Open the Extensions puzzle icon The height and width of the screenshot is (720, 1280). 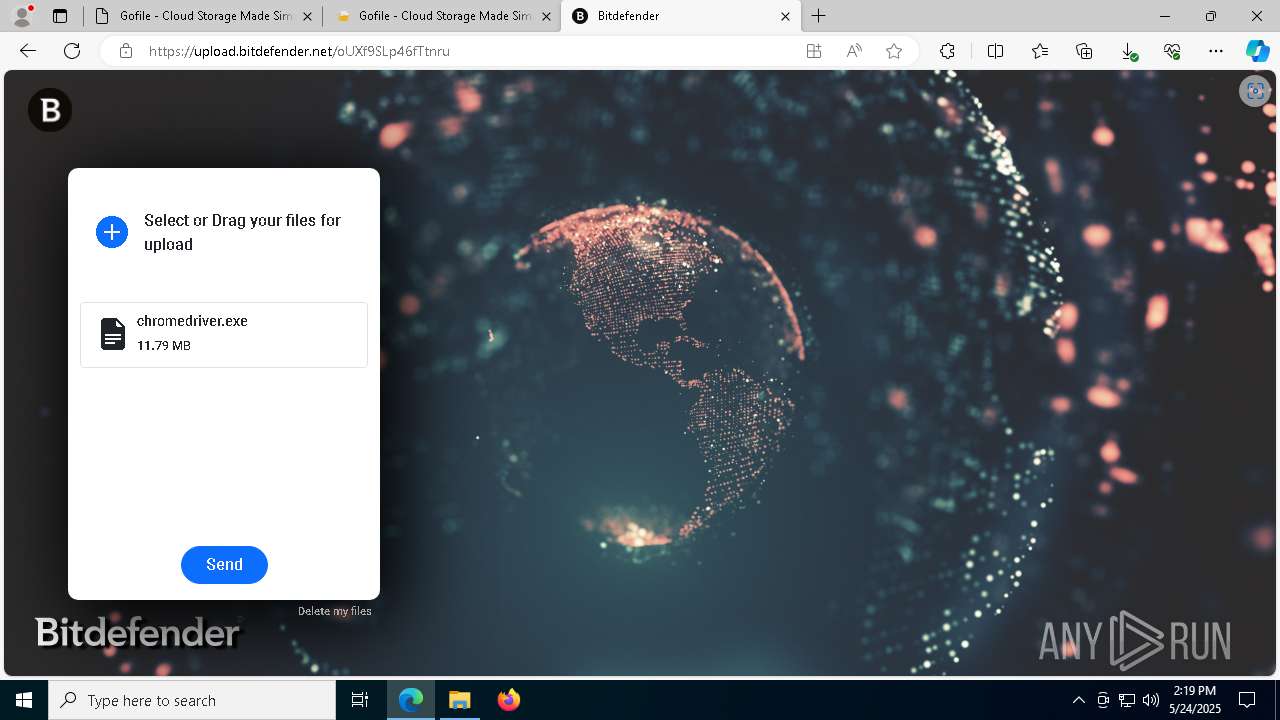click(x=947, y=51)
